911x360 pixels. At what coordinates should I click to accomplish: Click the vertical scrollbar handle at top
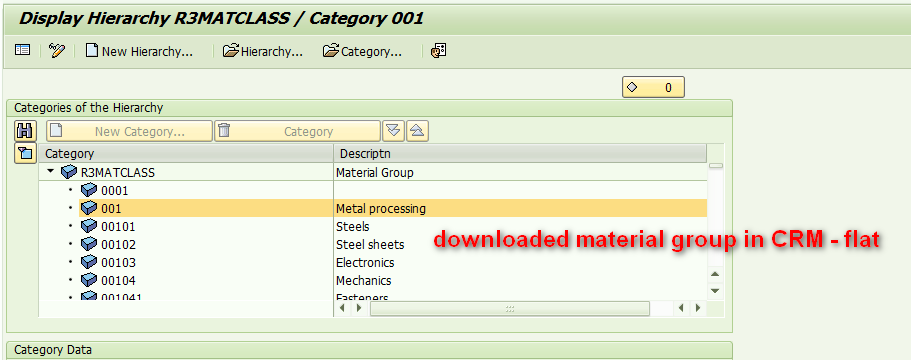coord(716,165)
